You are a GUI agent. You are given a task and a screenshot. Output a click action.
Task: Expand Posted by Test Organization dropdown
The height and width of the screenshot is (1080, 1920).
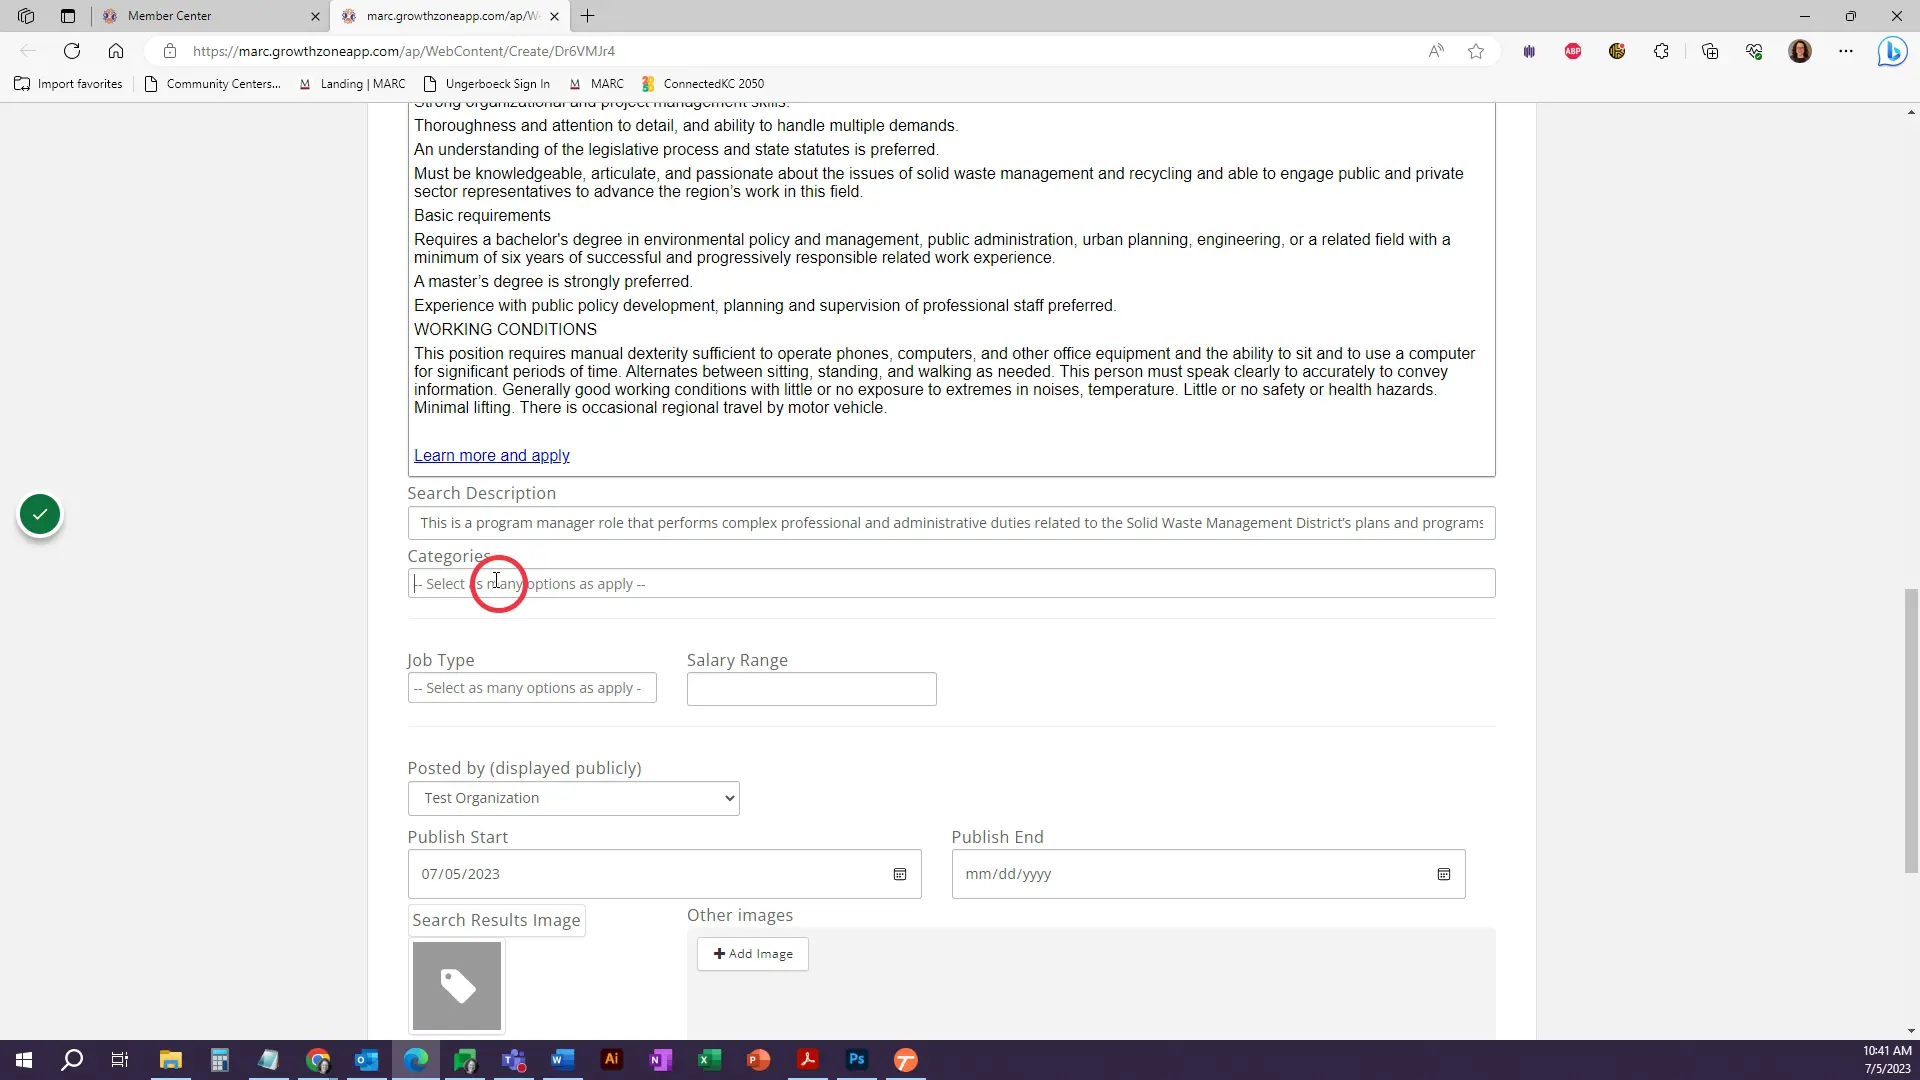pos(573,798)
